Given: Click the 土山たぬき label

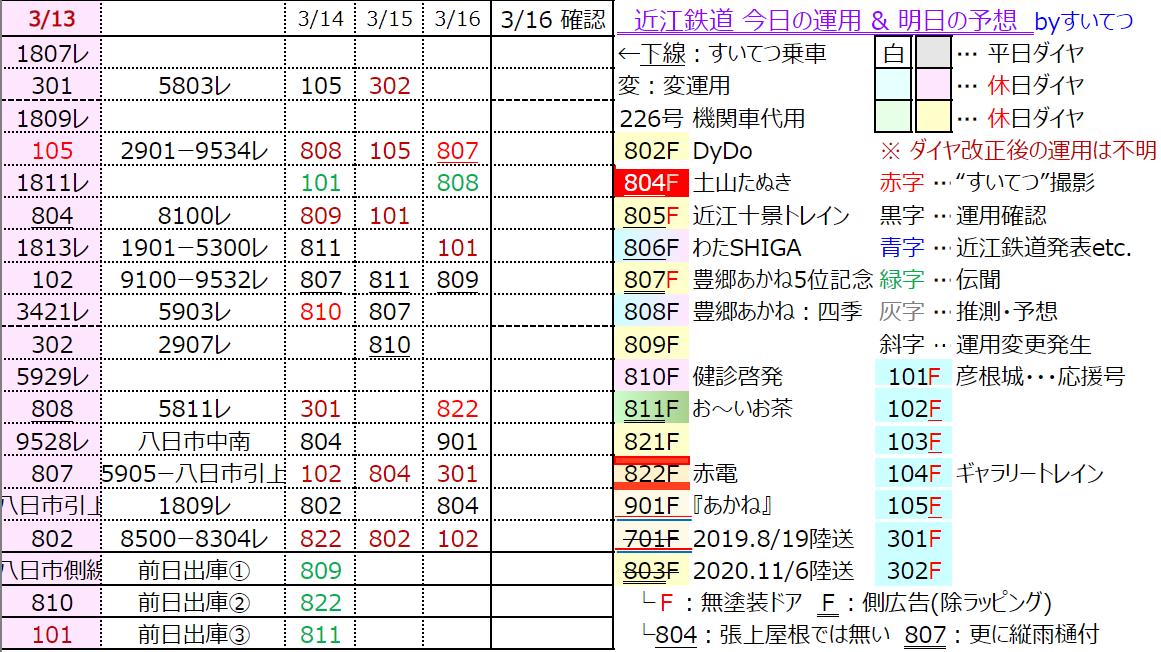Looking at the screenshot, I should 742,183.
